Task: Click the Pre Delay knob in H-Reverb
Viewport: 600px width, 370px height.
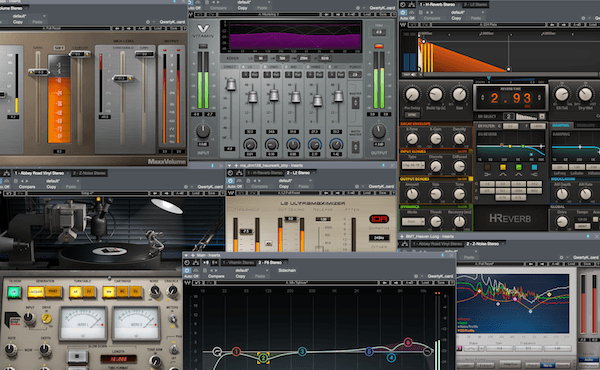Action: pos(412,94)
